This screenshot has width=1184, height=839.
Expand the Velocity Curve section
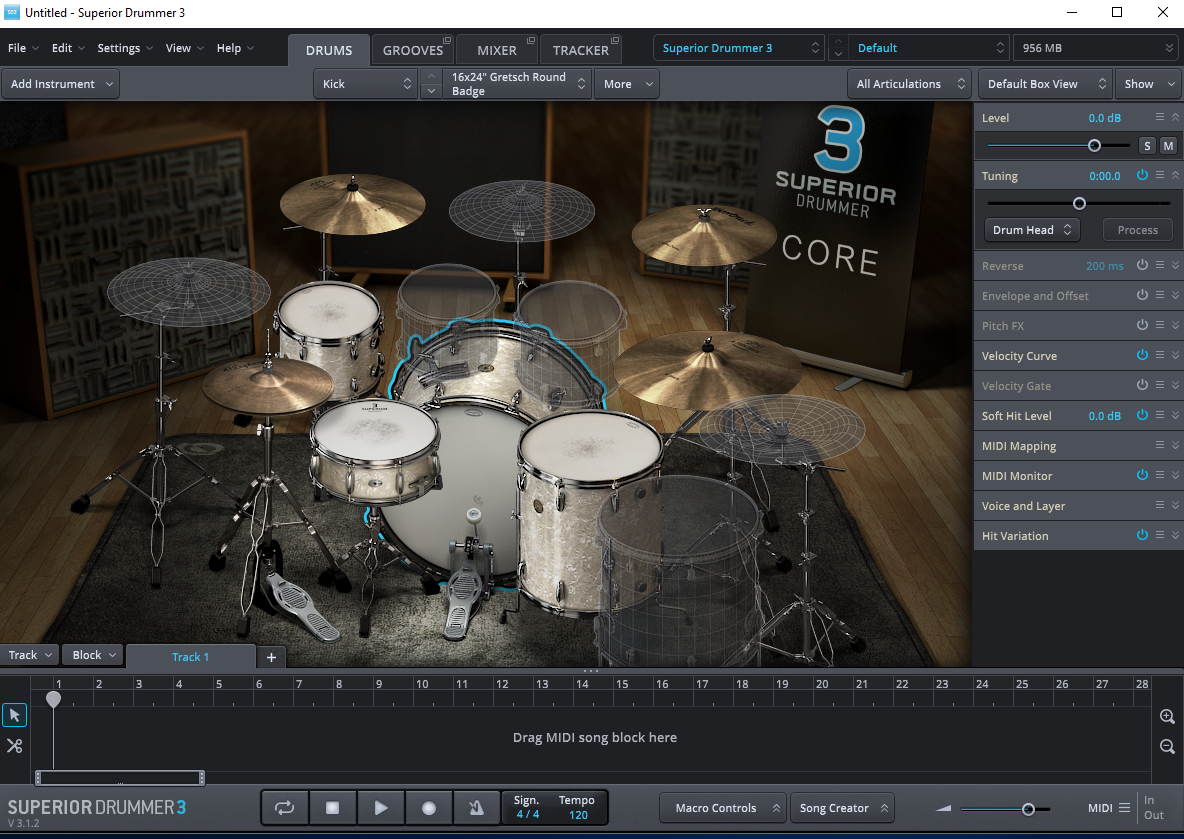pyautogui.click(x=1176, y=355)
